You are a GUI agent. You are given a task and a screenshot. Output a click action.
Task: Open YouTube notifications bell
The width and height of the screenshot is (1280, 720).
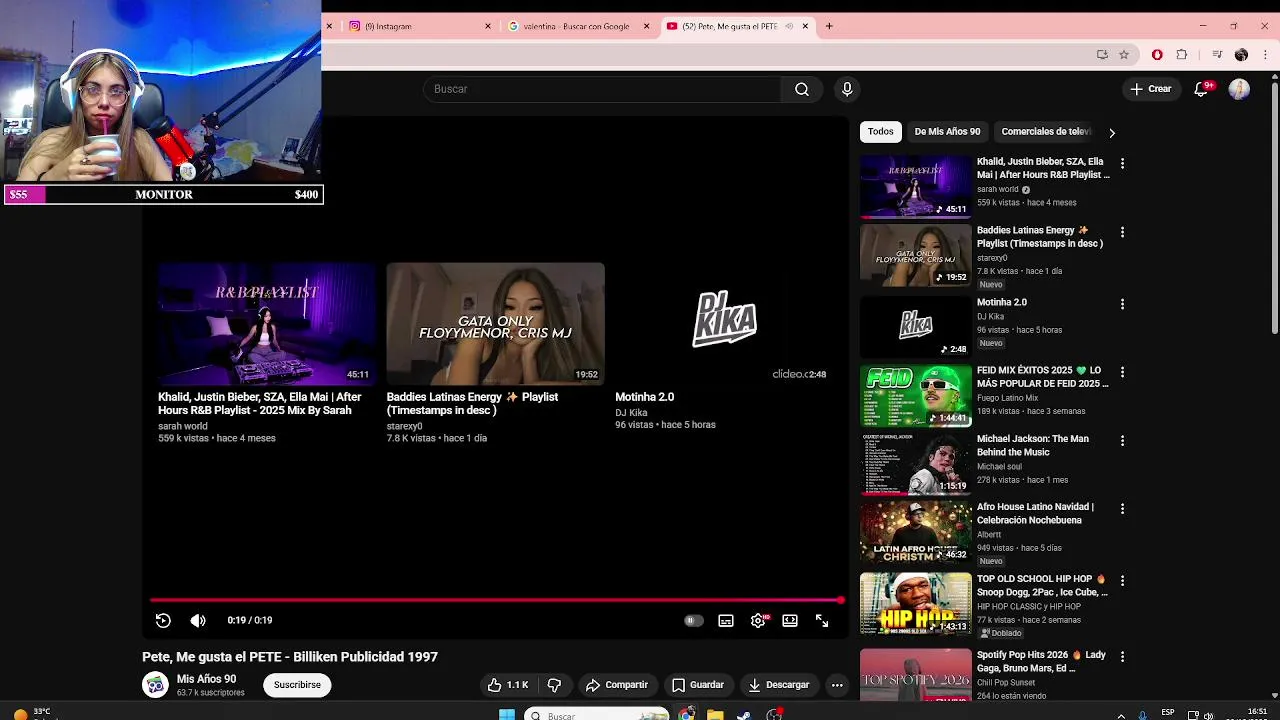(x=1202, y=89)
